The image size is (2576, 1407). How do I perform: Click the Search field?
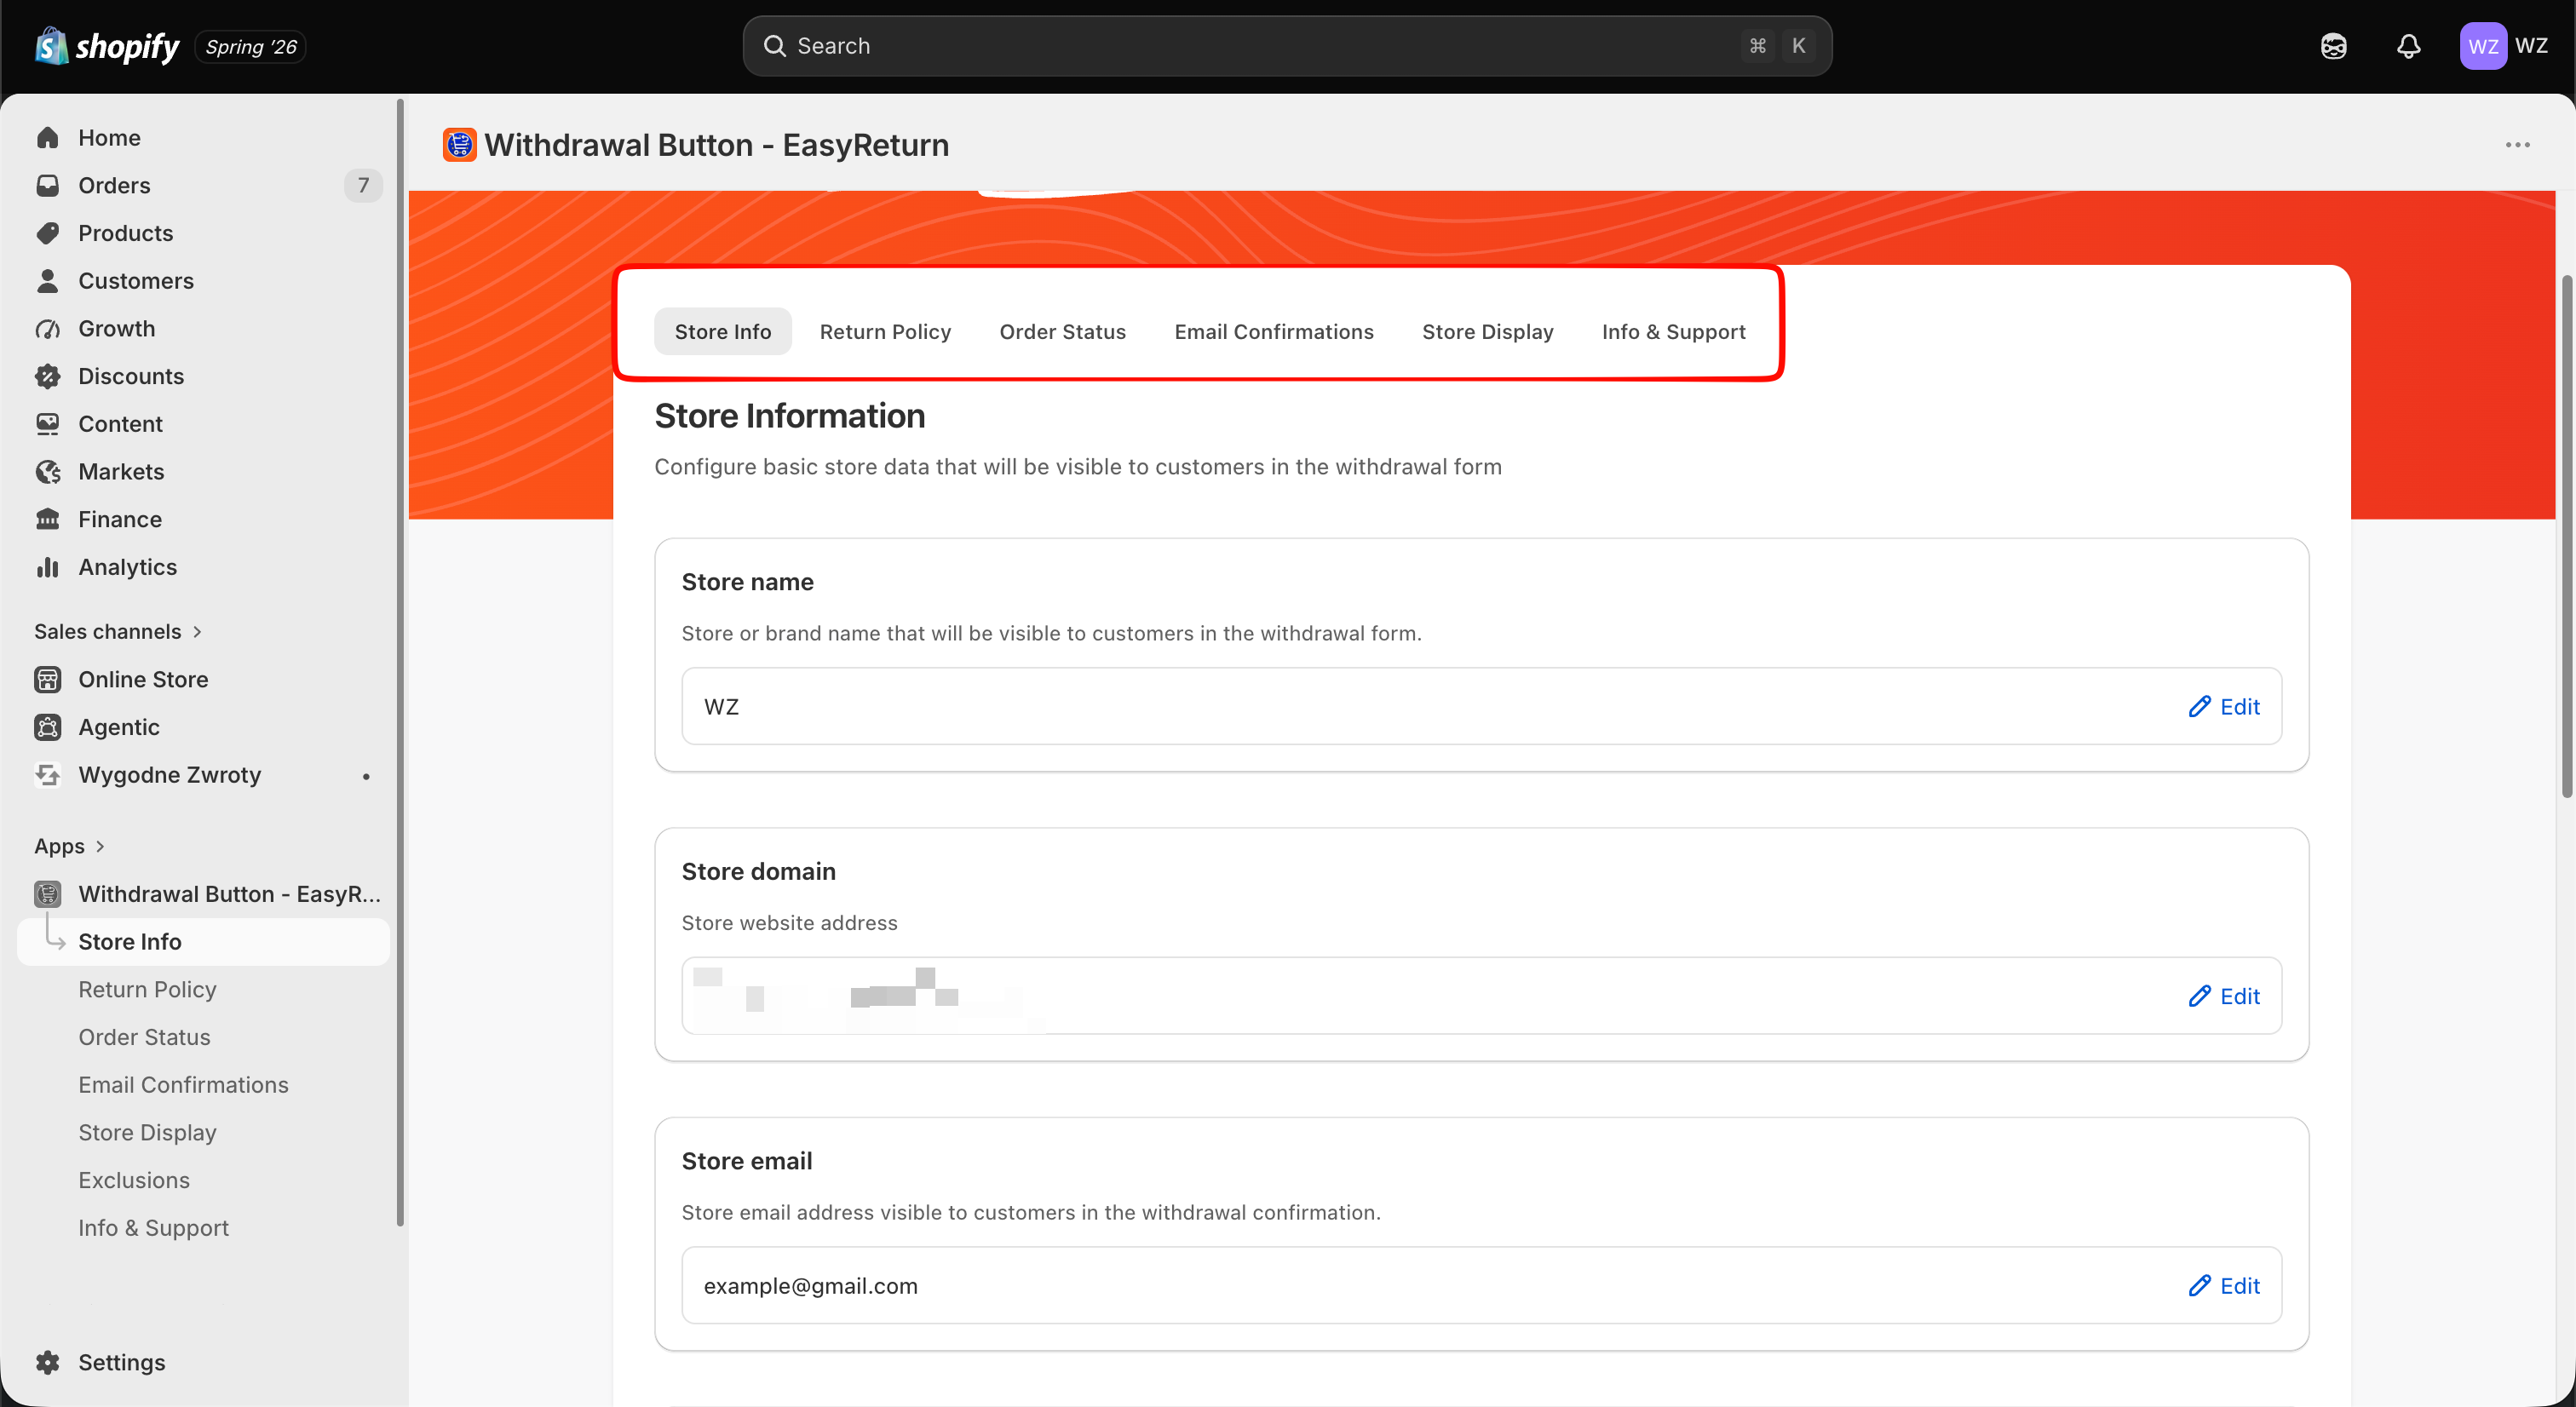tap(1287, 46)
